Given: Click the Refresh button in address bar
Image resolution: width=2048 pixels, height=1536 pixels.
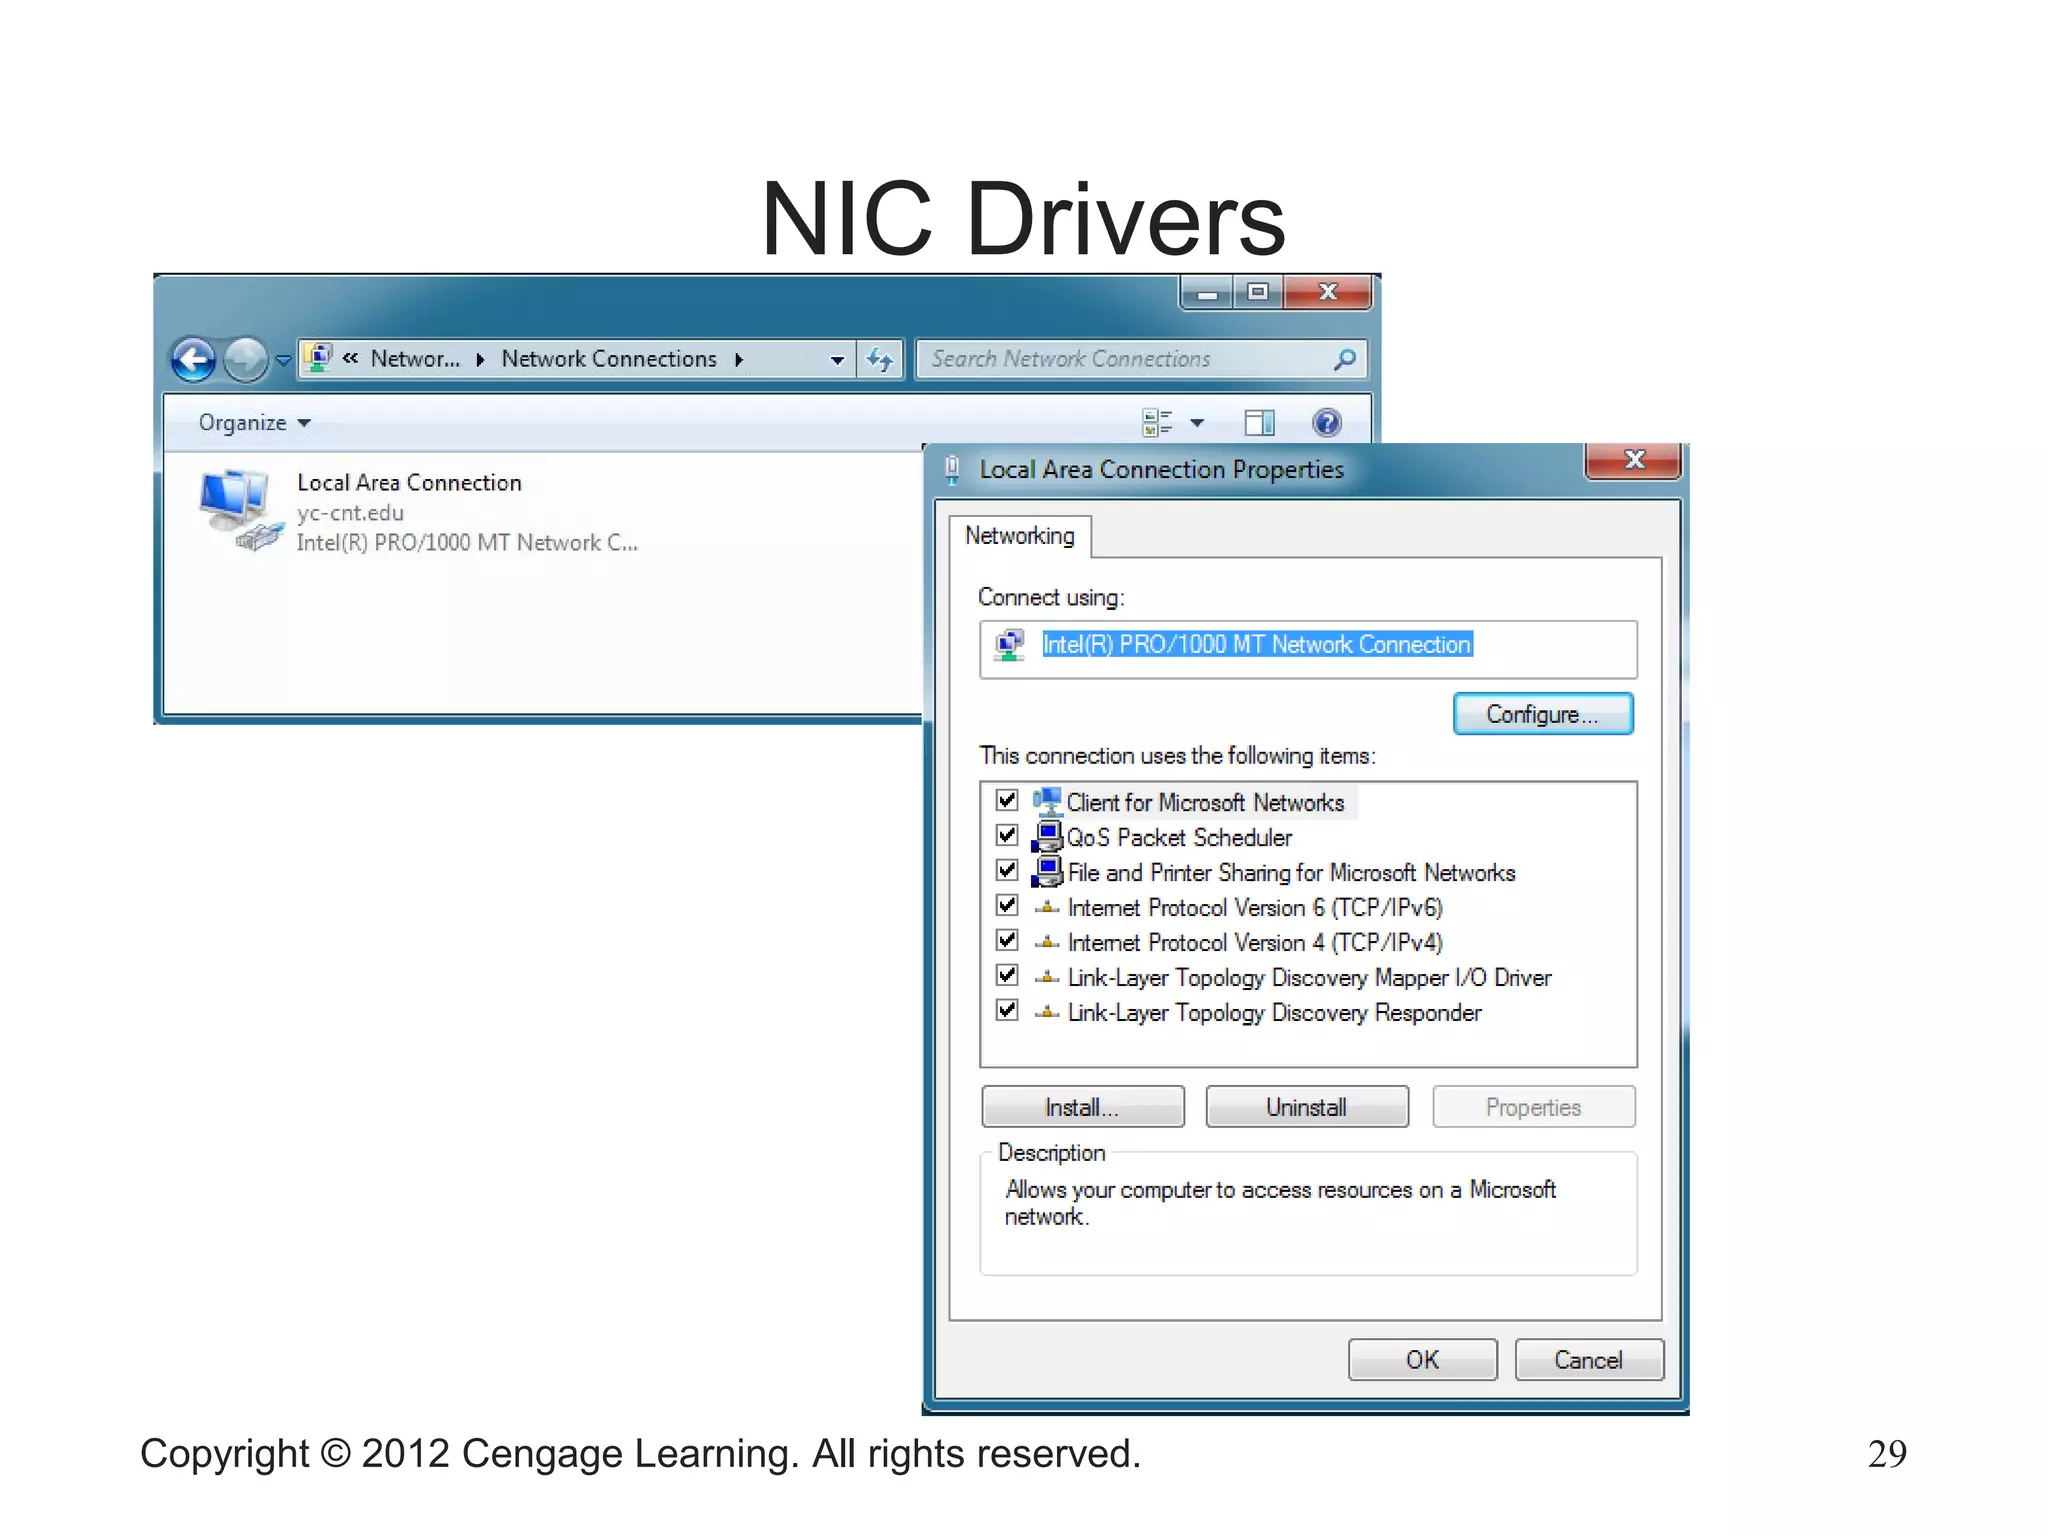Looking at the screenshot, I should pos(880,359).
